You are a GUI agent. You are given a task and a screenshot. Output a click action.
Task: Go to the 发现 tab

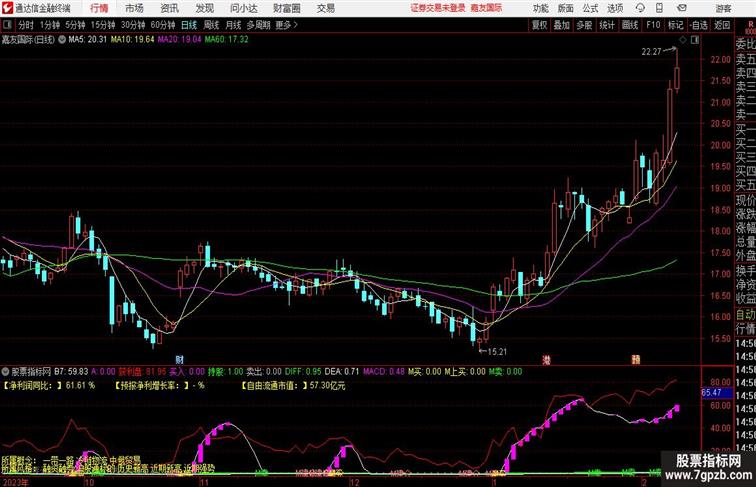click(x=204, y=8)
